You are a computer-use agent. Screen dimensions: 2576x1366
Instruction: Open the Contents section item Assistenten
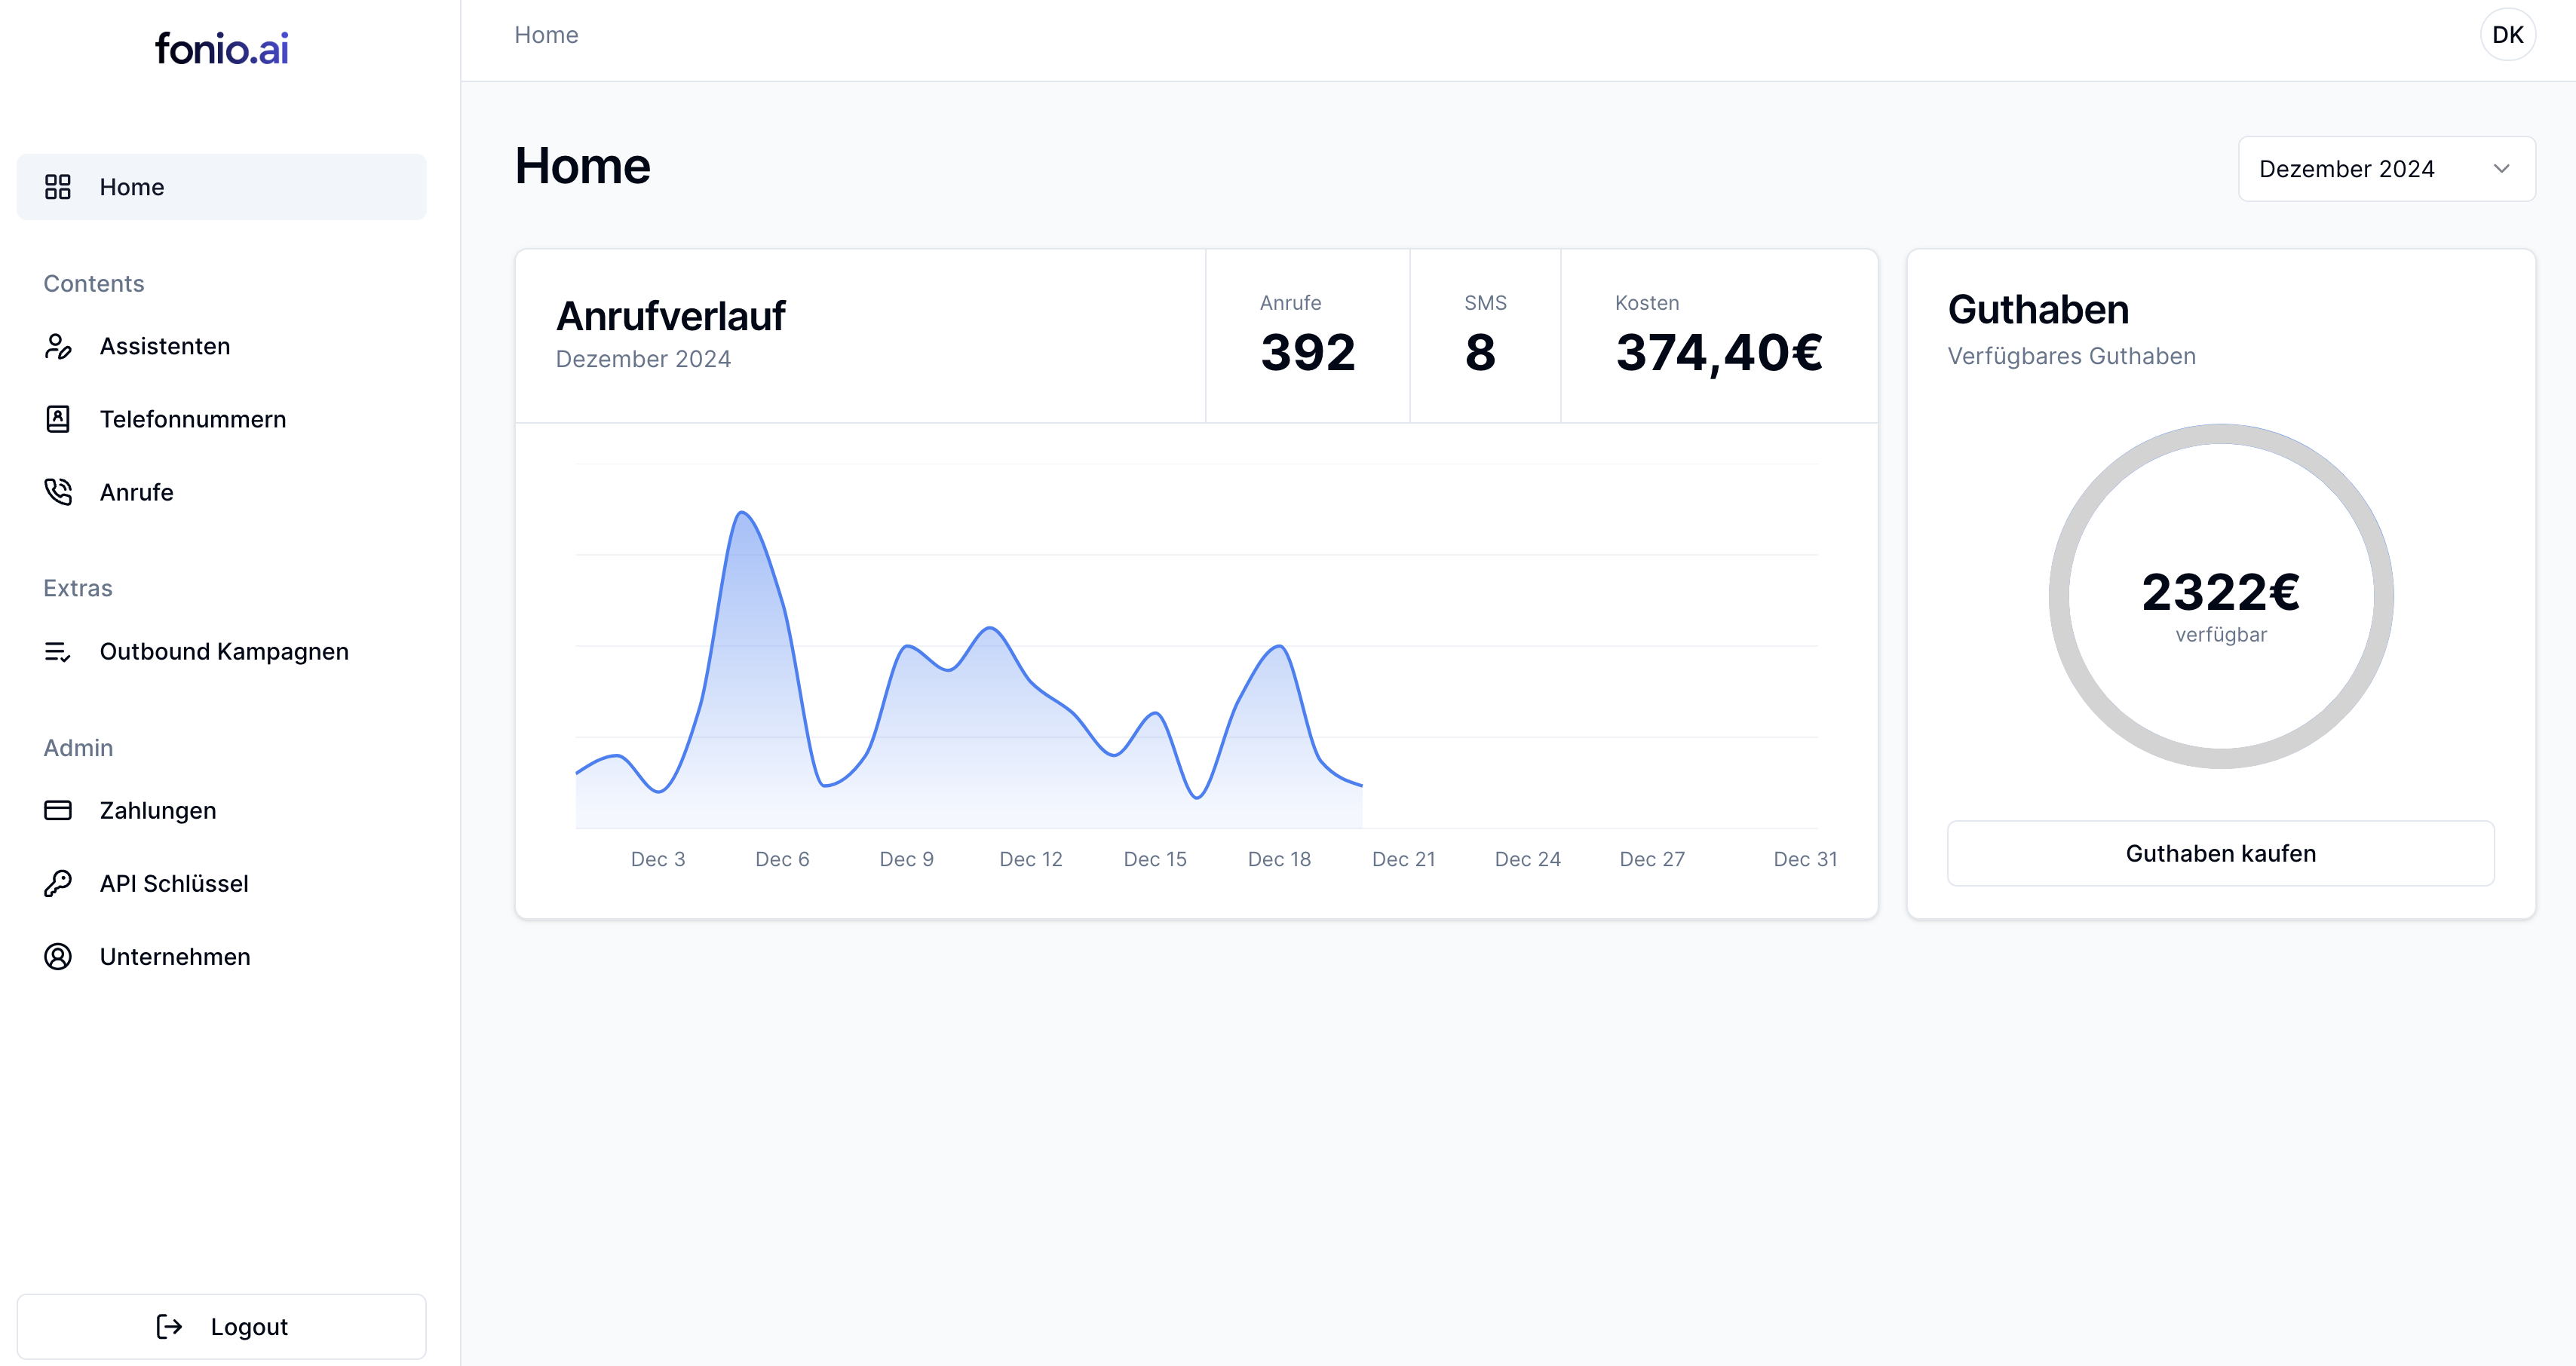164,346
